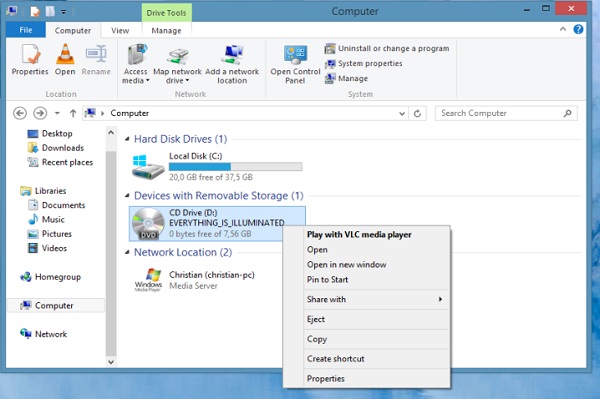Click the Computer address bar path
Image resolution: width=600 pixels, height=399 pixels.
click(130, 113)
